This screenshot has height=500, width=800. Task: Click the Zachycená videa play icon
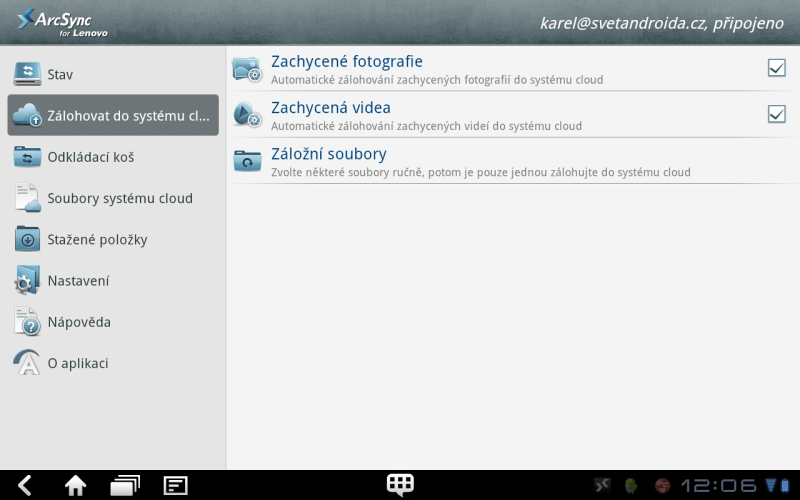click(x=247, y=114)
